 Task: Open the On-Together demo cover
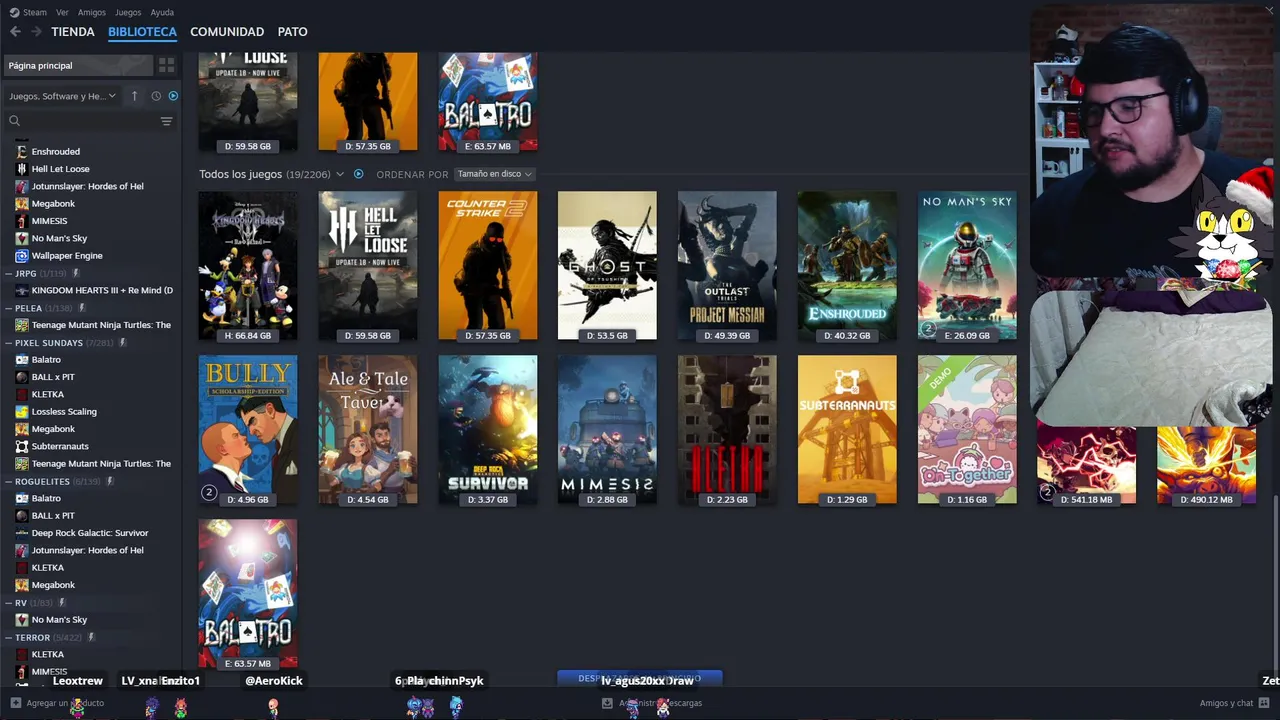(967, 430)
